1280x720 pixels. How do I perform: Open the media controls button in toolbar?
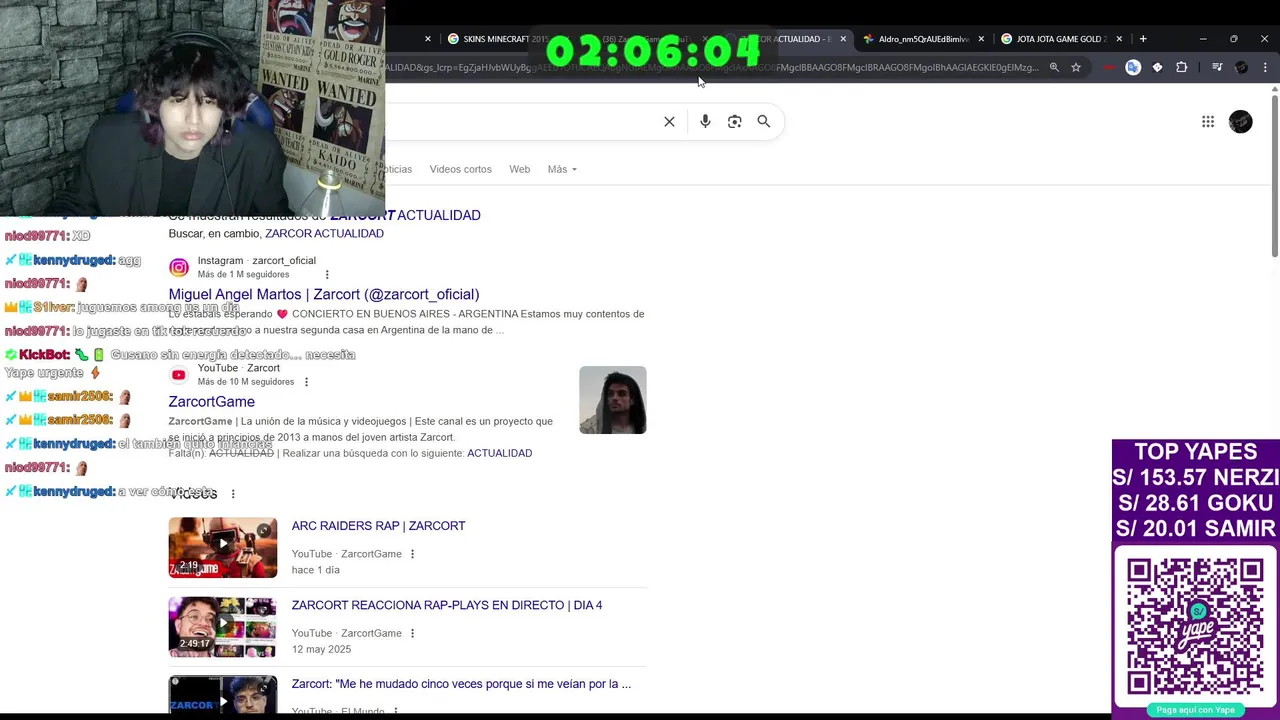tap(1217, 68)
